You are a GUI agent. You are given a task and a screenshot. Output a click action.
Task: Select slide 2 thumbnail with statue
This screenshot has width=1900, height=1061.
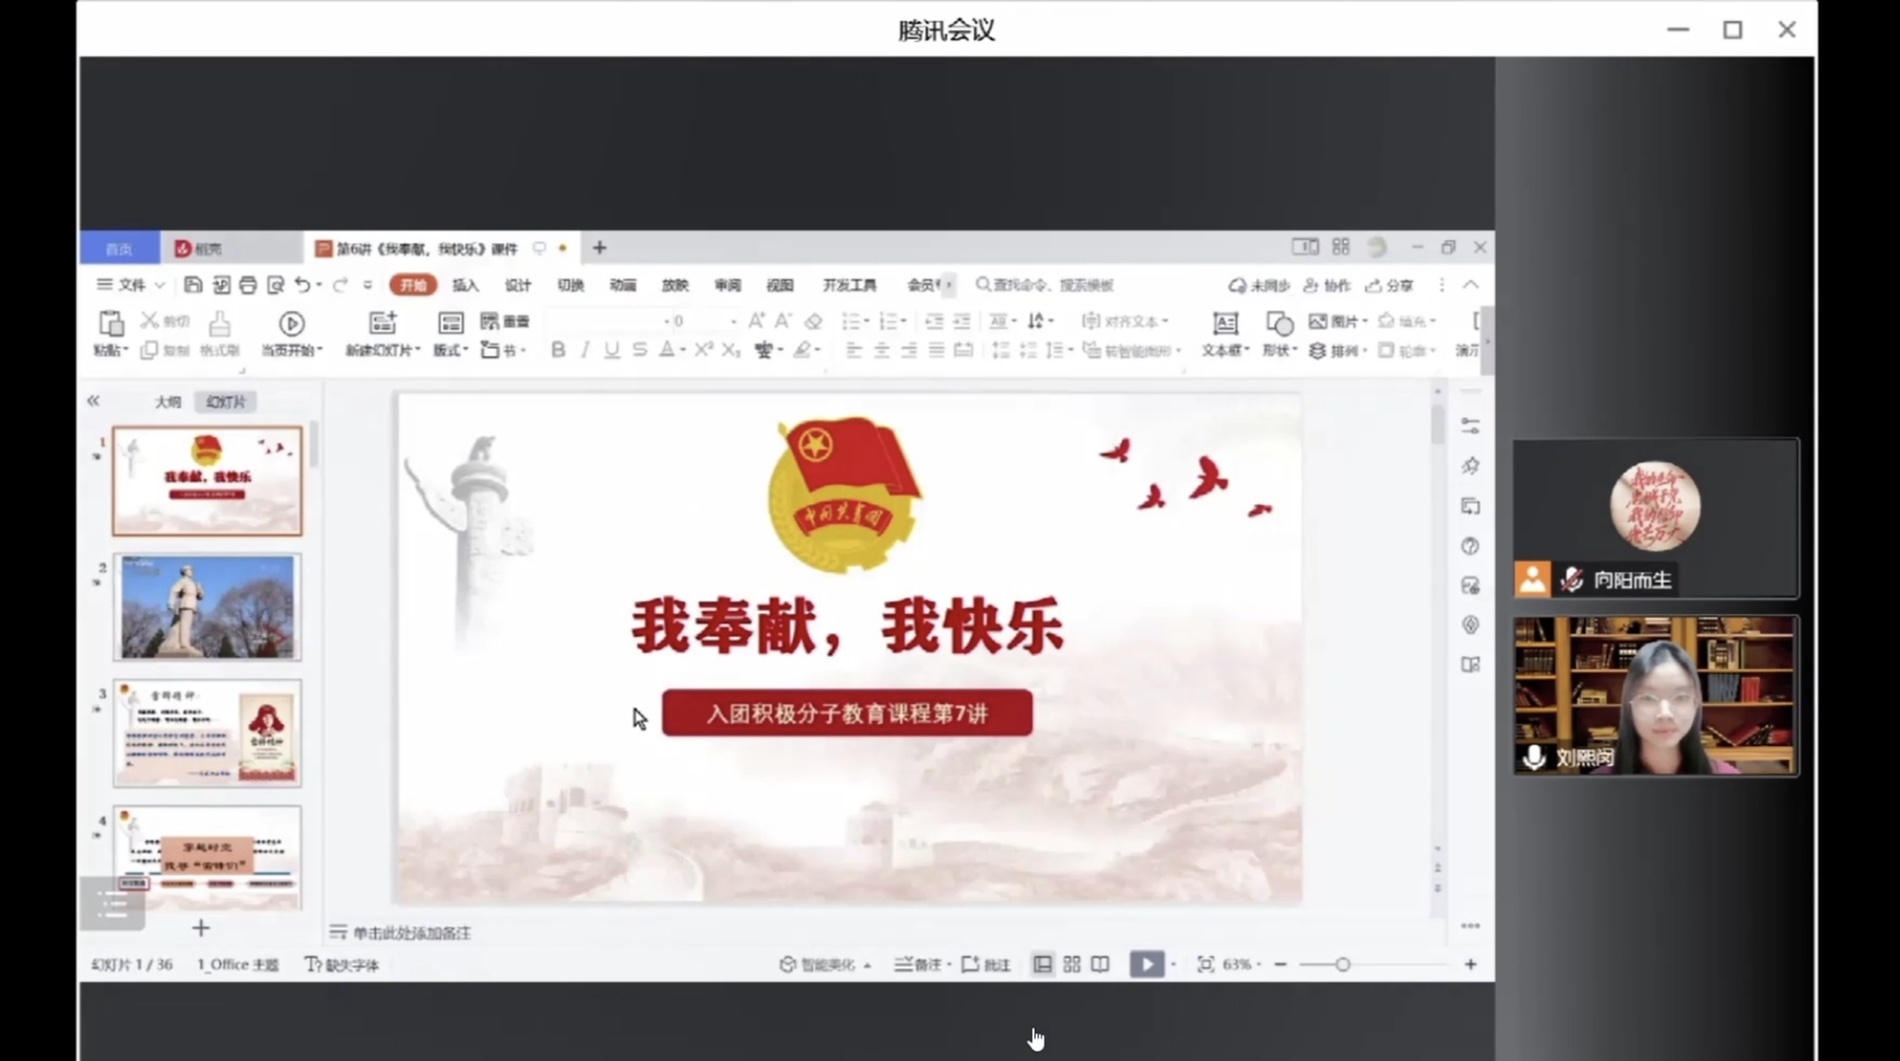pyautogui.click(x=207, y=607)
